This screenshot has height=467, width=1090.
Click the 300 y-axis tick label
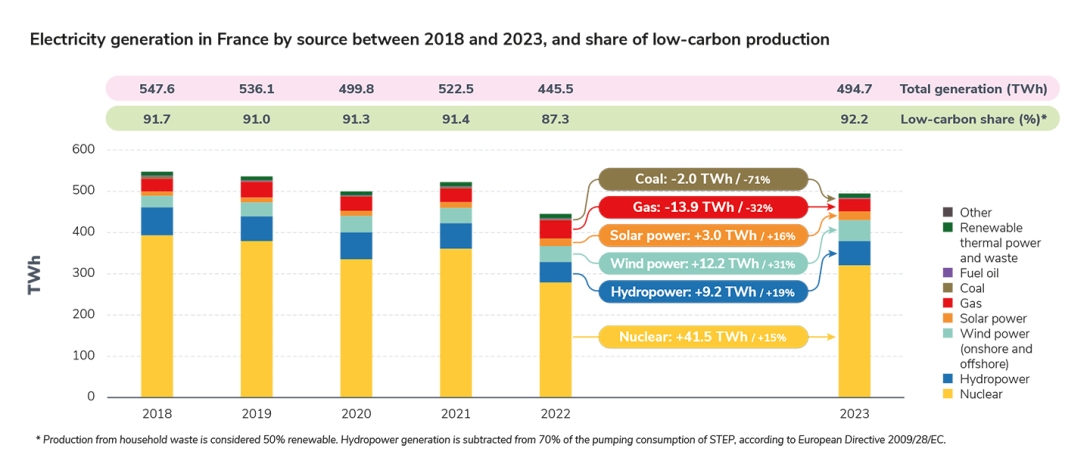84,273
